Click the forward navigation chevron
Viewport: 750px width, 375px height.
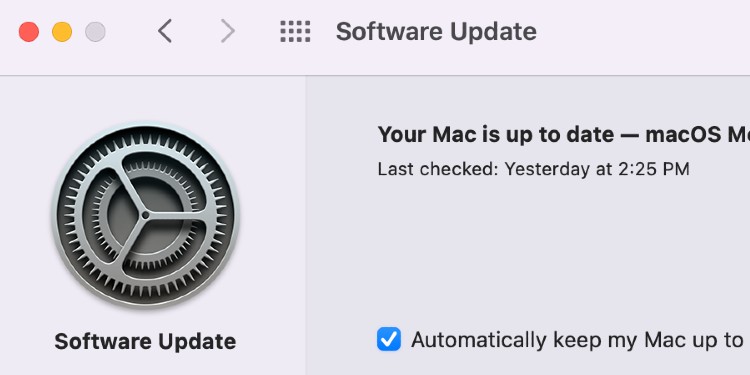pos(228,32)
